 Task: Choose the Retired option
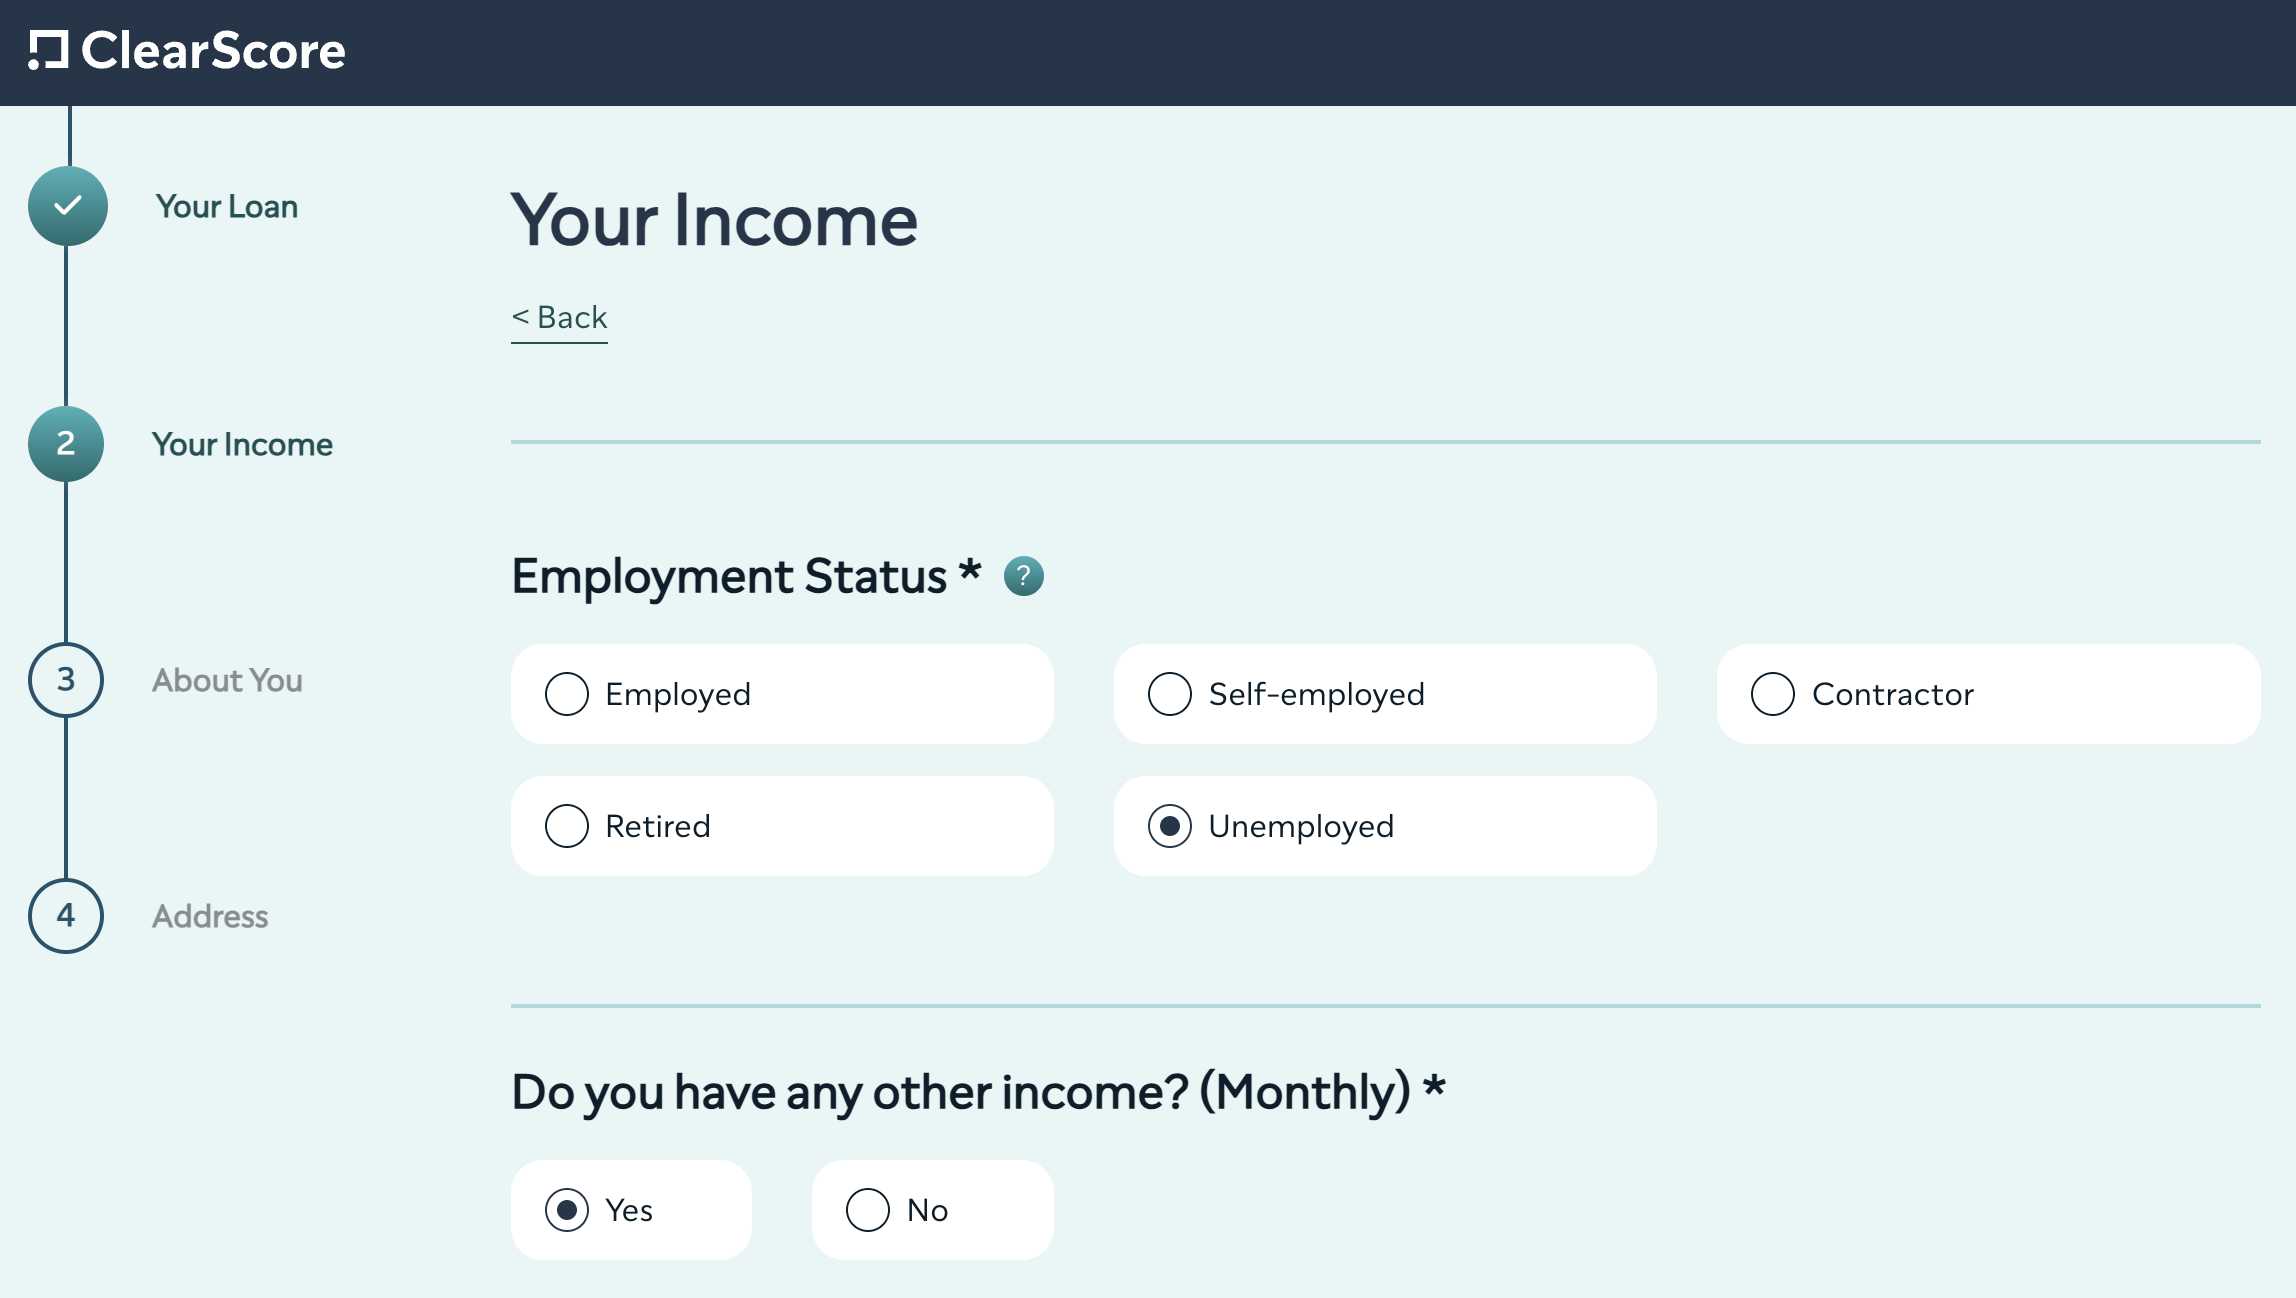pyautogui.click(x=782, y=826)
